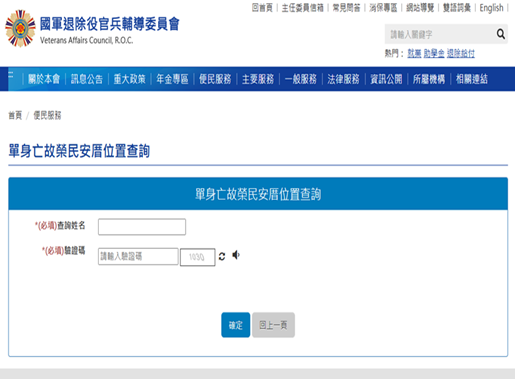Click the hot keyword 退除給付

(461, 53)
